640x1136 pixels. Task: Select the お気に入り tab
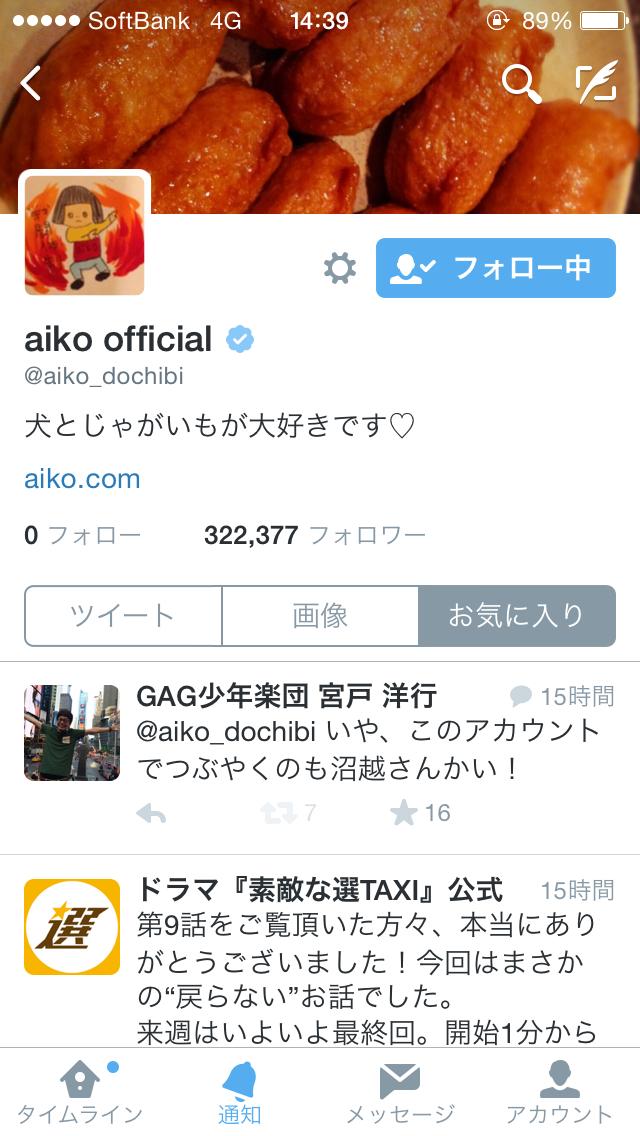click(x=517, y=616)
